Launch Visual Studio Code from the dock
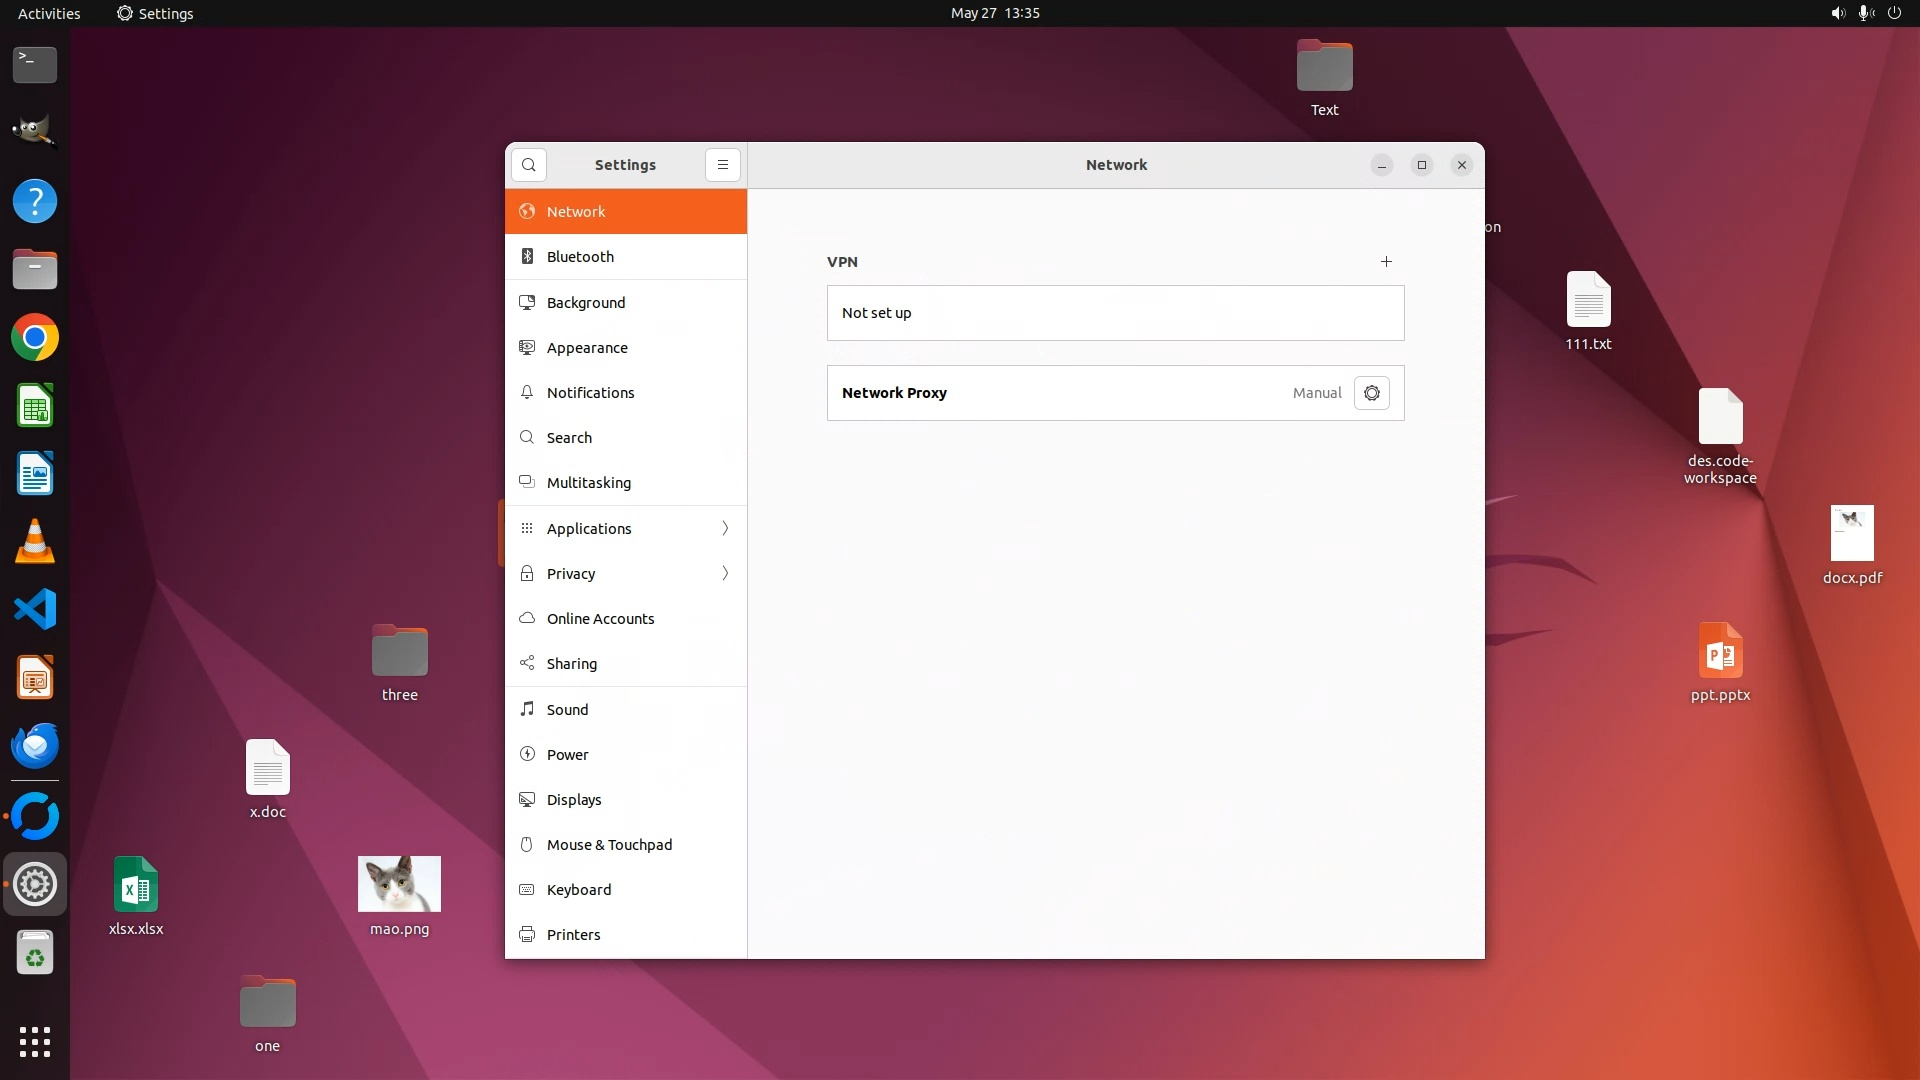 (x=35, y=609)
